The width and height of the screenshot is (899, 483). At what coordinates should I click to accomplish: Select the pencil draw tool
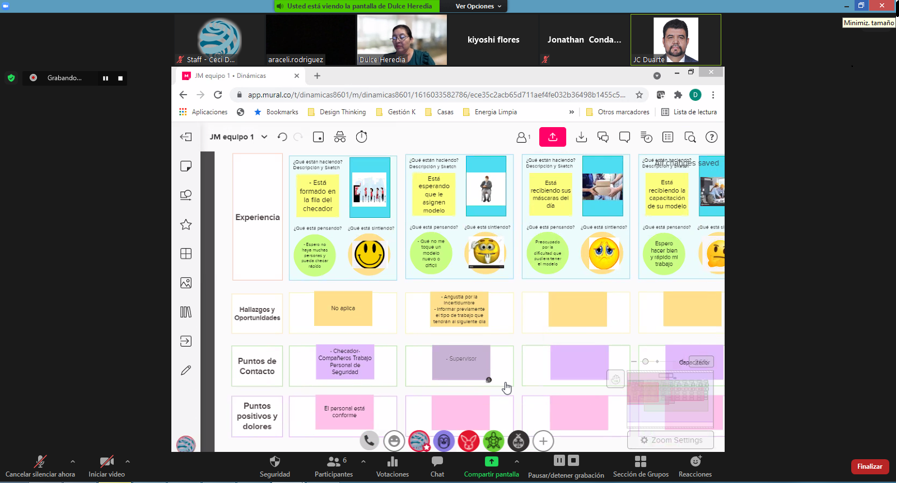(x=186, y=370)
